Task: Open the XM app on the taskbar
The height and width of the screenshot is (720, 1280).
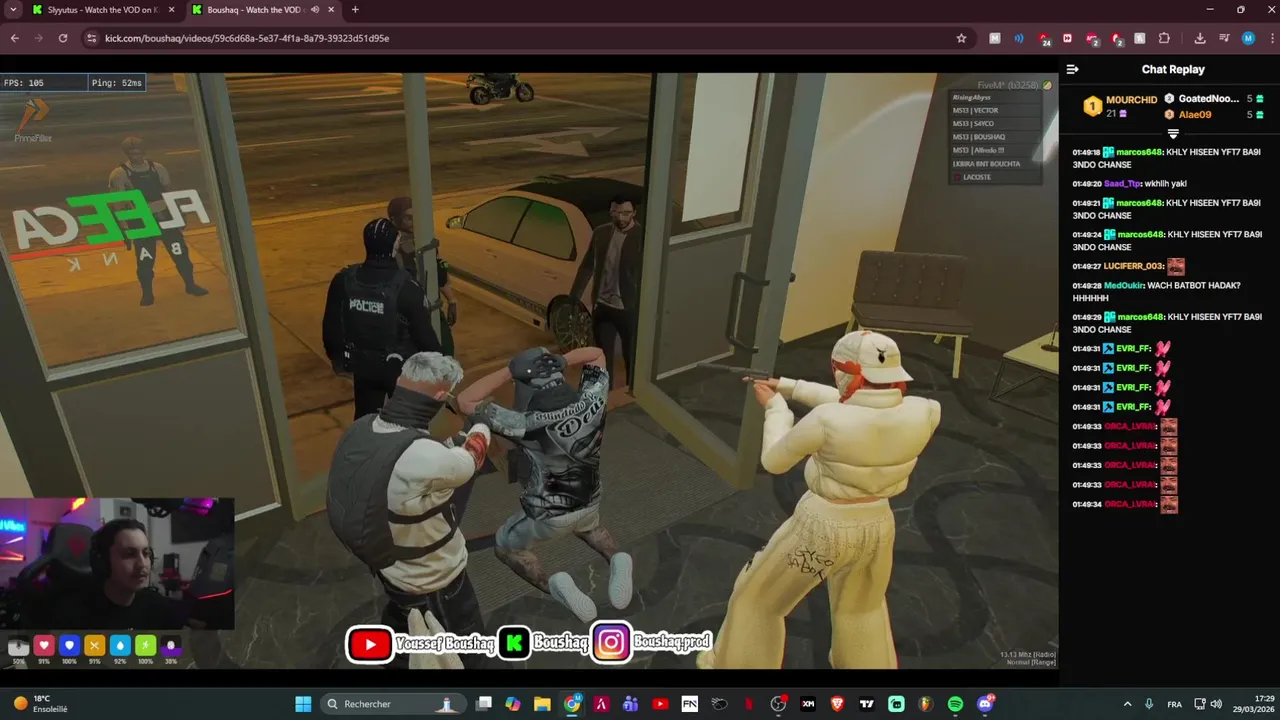Action: click(808, 704)
